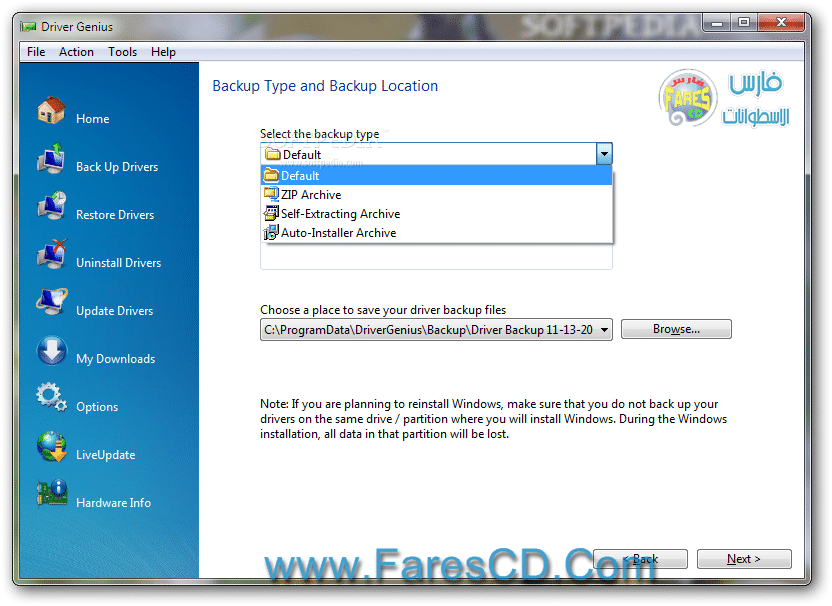Choose Auto-Installer Archive from the list
This screenshot has height=606, width=832.
click(x=436, y=233)
